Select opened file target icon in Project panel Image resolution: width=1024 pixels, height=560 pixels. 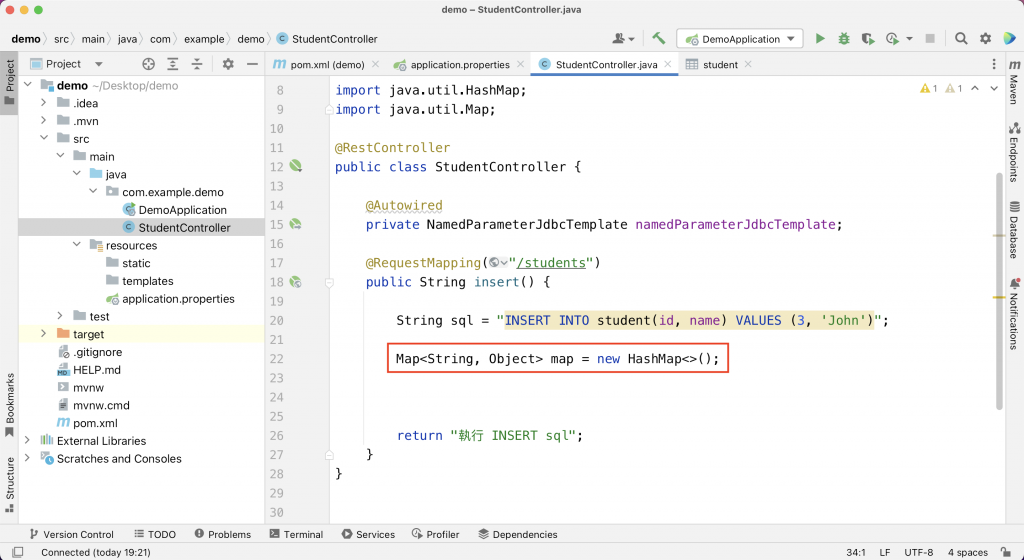[148, 64]
